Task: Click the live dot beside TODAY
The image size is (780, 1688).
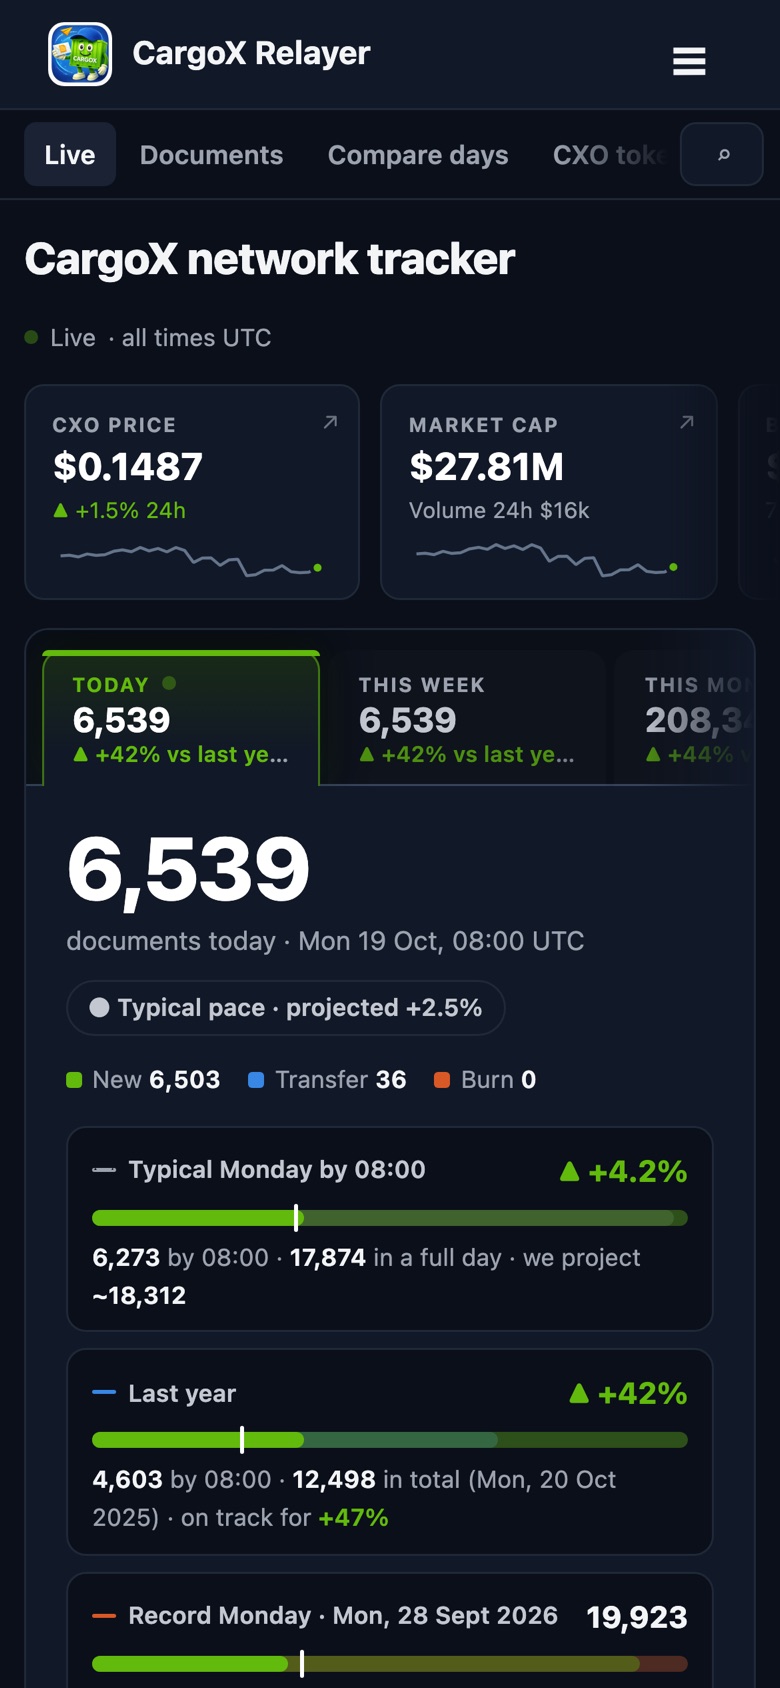Action: coord(169,683)
